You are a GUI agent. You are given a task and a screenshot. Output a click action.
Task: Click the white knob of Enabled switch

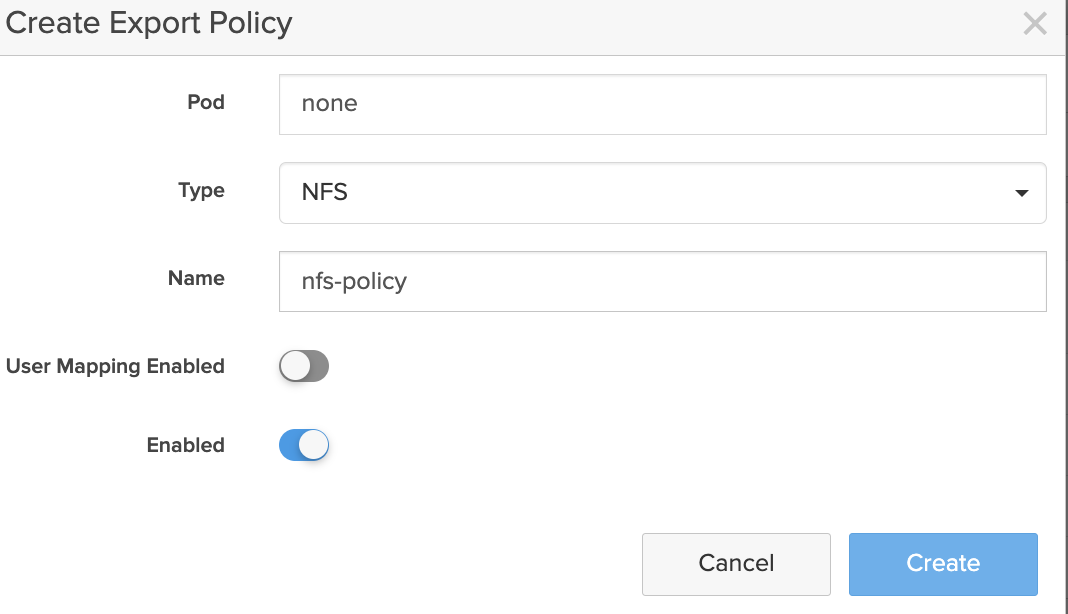(314, 446)
